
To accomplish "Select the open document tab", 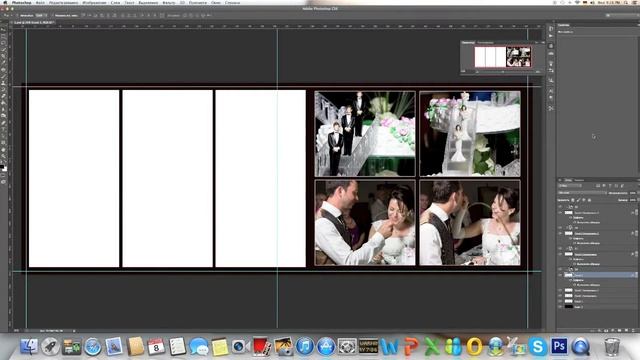I will tap(34, 22).
